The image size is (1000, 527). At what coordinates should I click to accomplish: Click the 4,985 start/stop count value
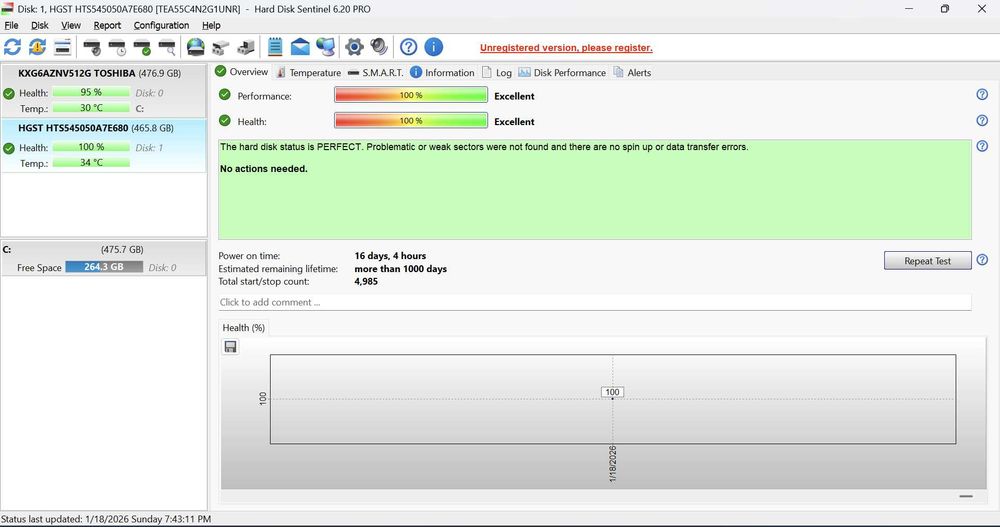[x=366, y=281]
